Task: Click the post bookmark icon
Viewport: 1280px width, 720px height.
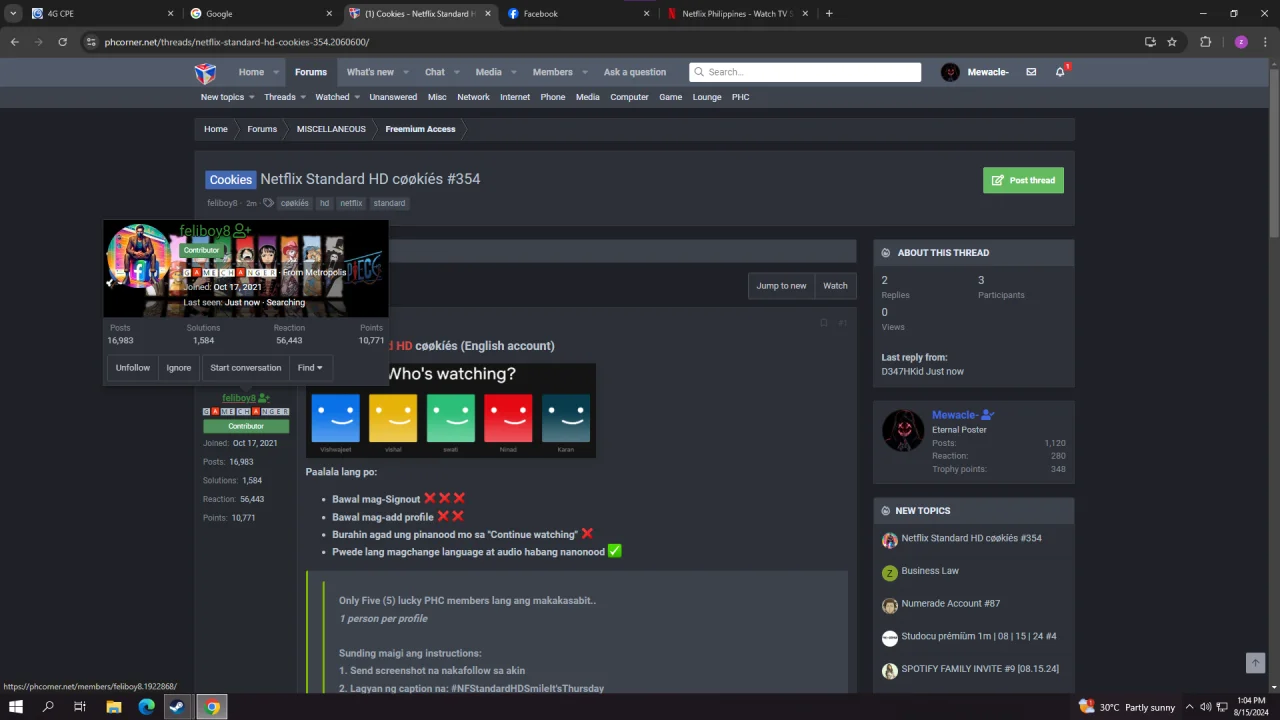Action: coord(824,323)
